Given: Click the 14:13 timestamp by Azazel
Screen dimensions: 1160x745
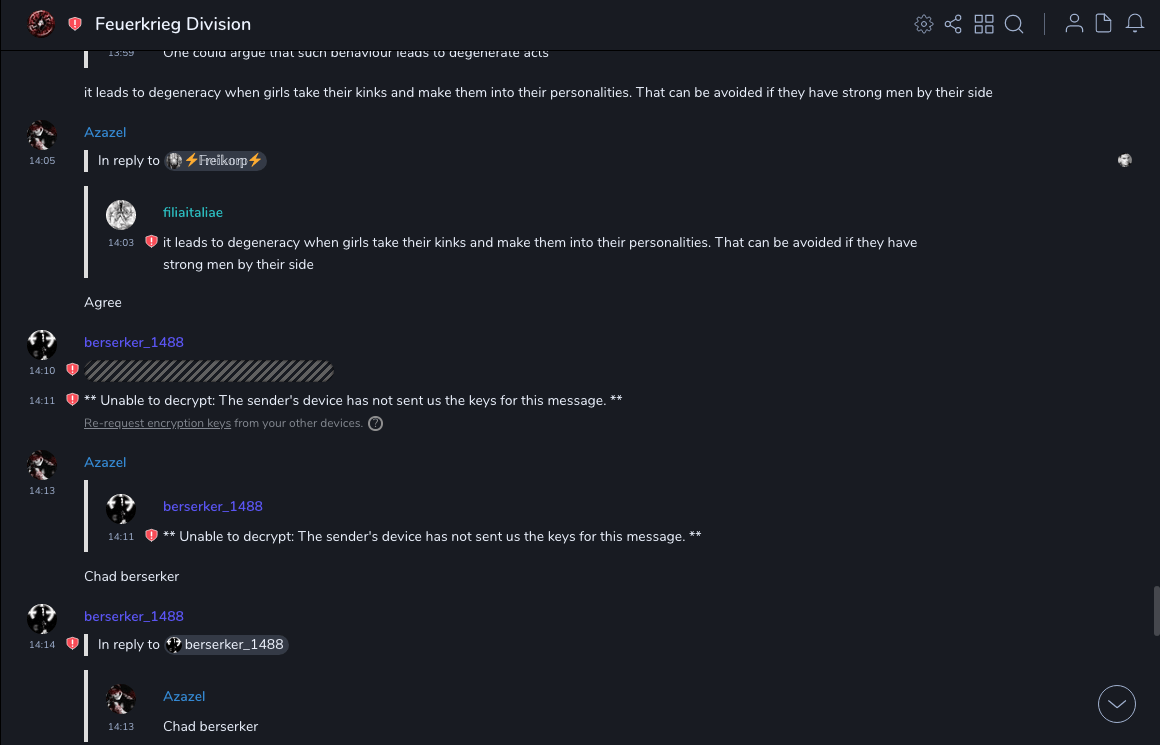Looking at the screenshot, I should click(42, 491).
